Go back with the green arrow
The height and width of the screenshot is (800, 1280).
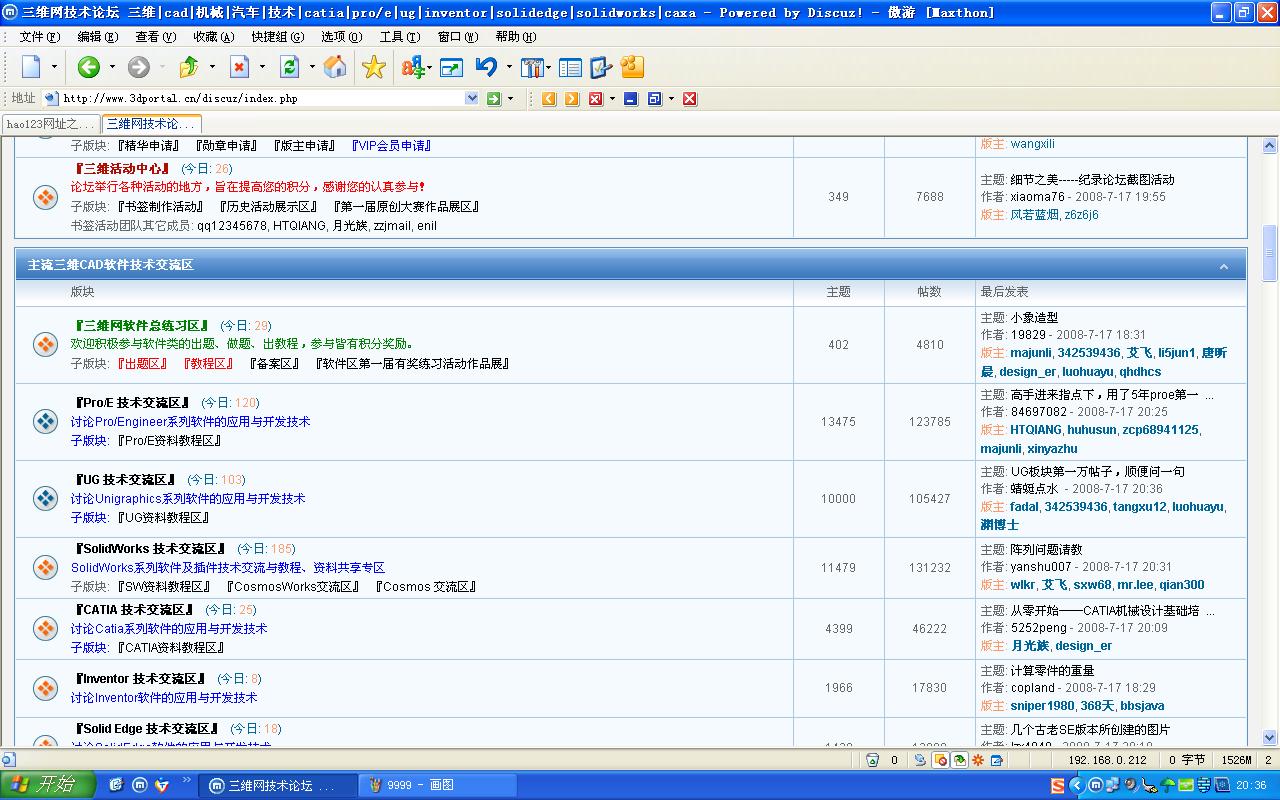(x=88, y=67)
